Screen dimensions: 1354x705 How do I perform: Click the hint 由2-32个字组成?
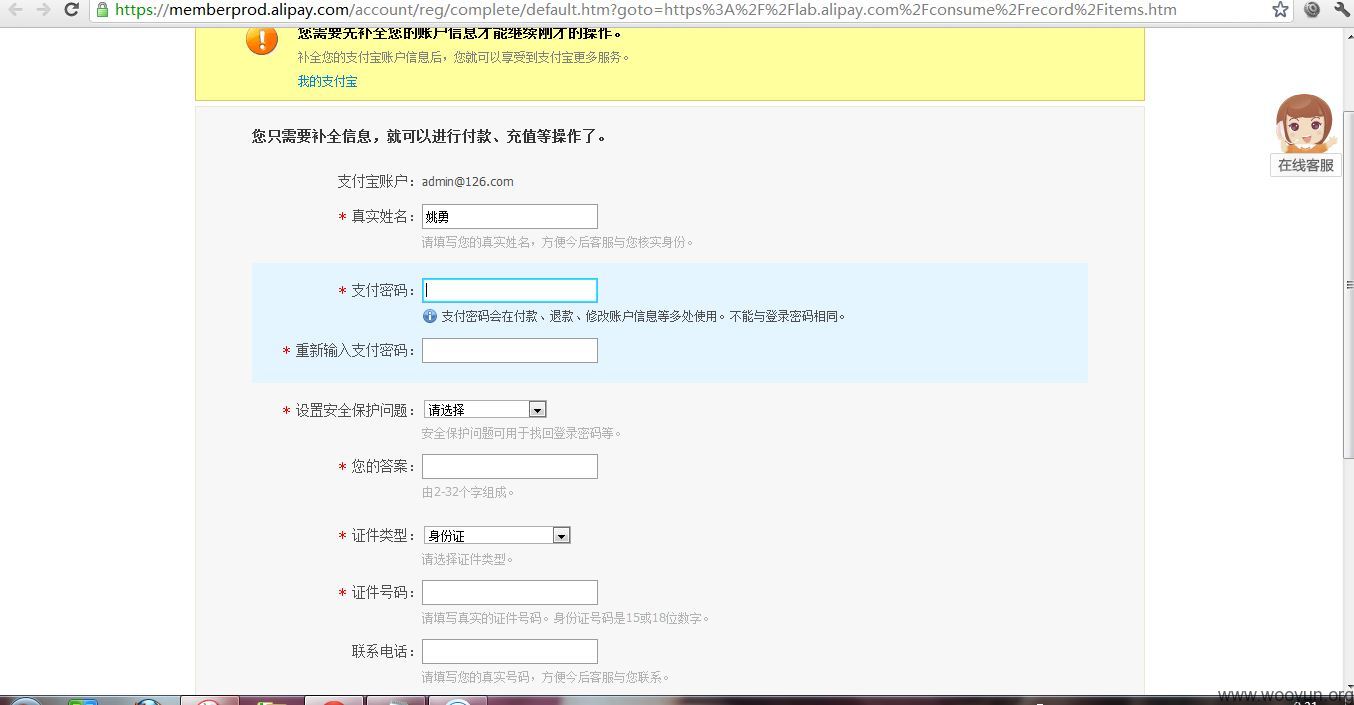coord(468,492)
